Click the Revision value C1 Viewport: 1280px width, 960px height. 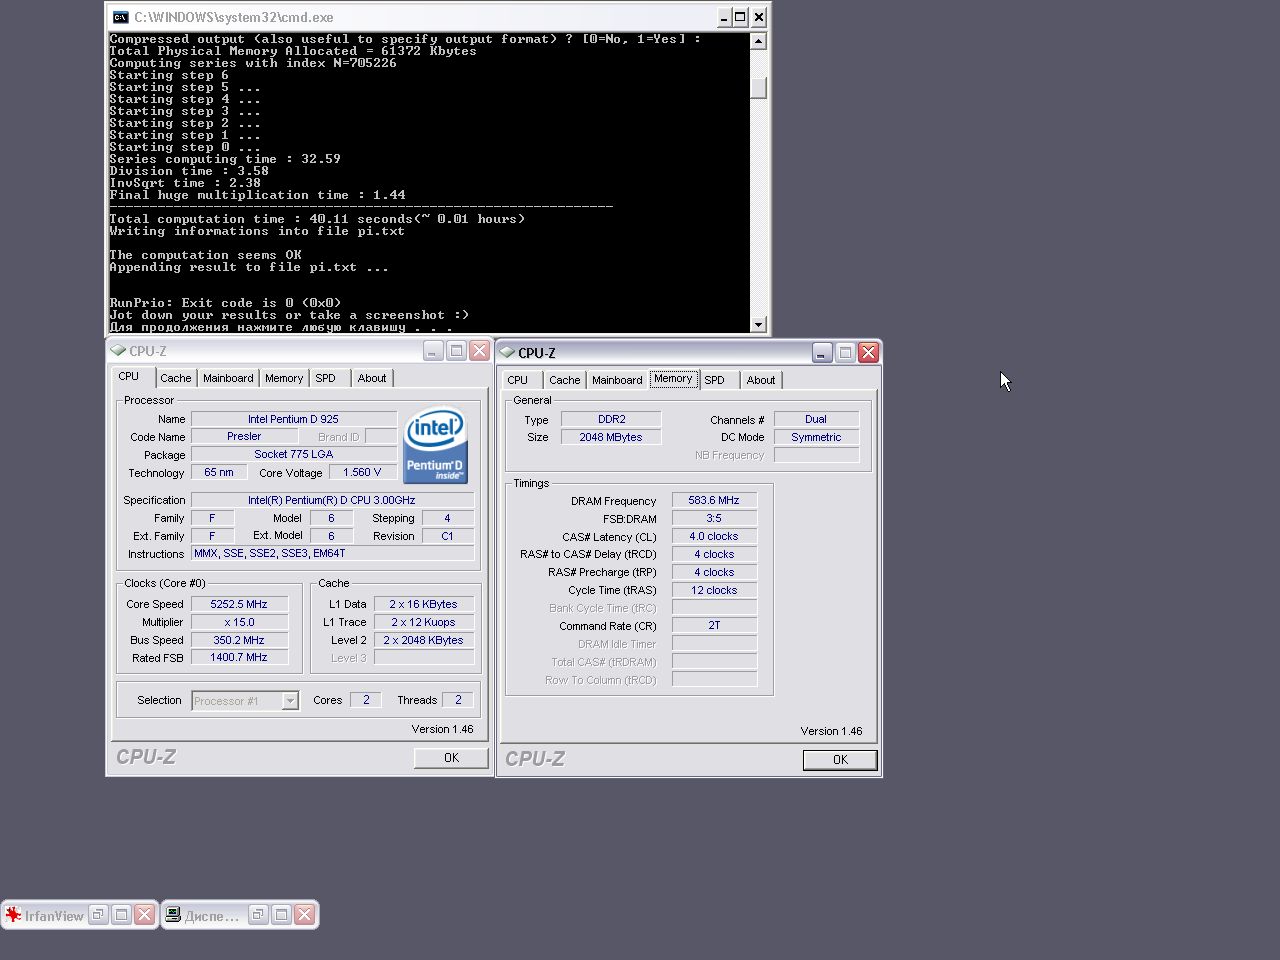point(447,536)
